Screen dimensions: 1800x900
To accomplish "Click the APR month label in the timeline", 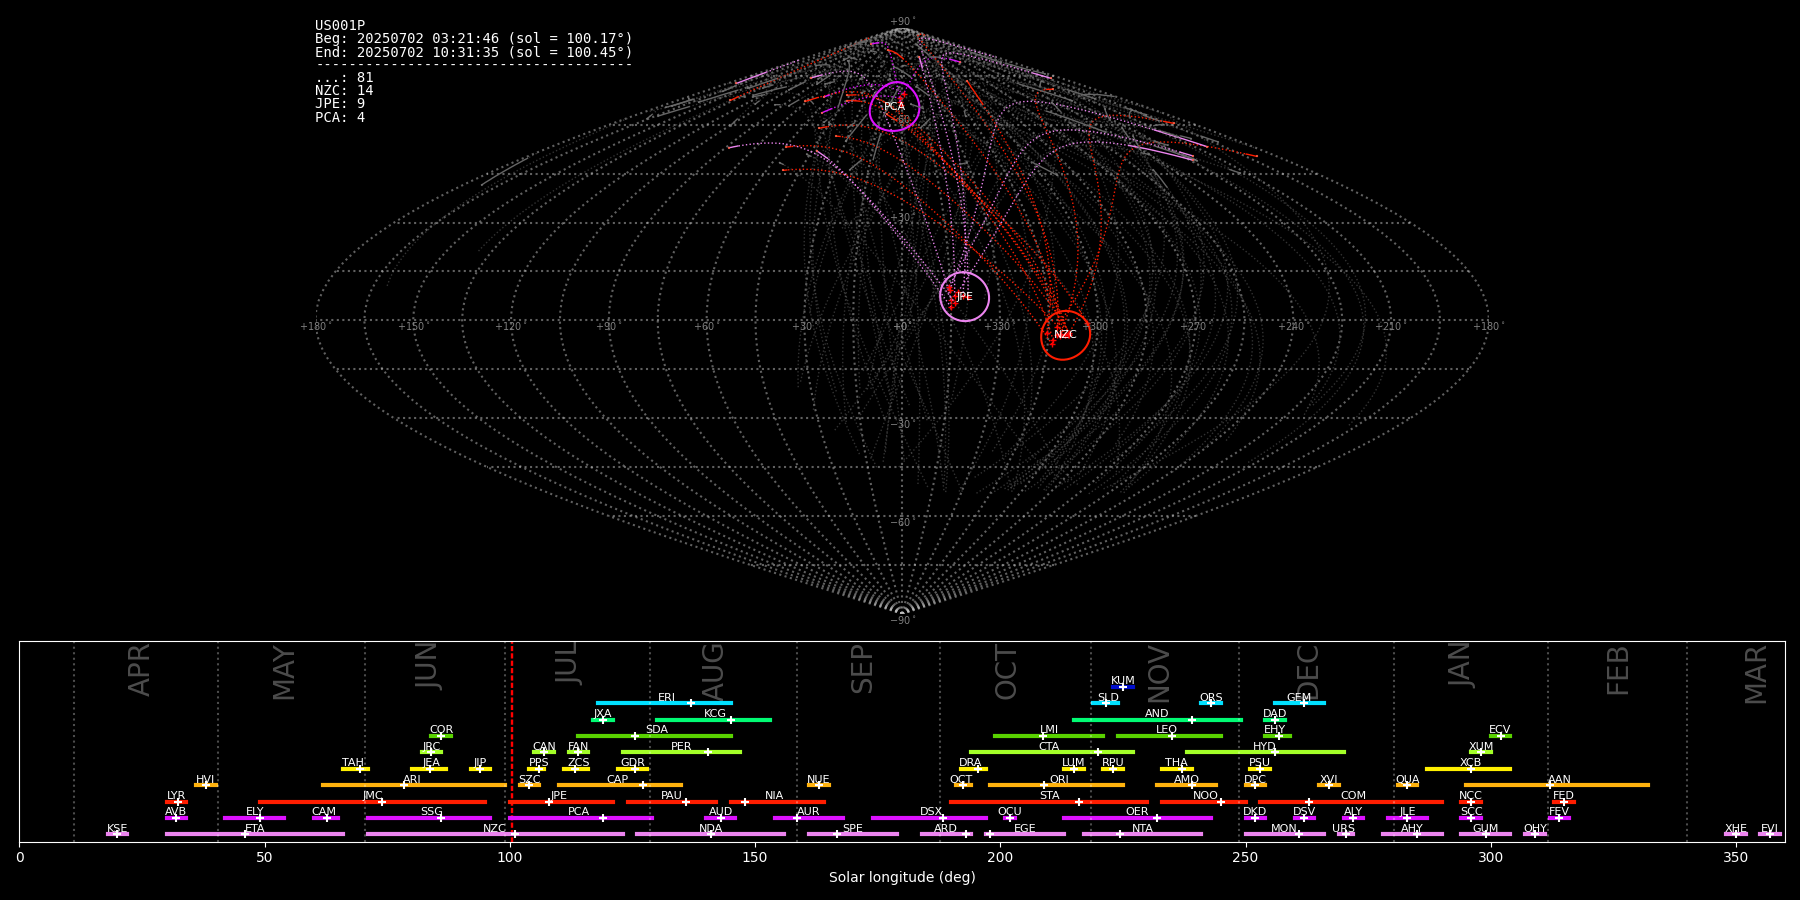I will tap(139, 670).
